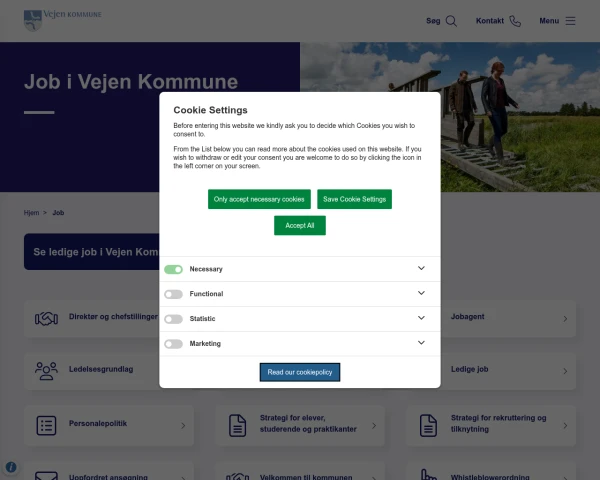The width and height of the screenshot is (600, 480).
Task: Expand the Statistic cookies chevron
Action: (421, 318)
